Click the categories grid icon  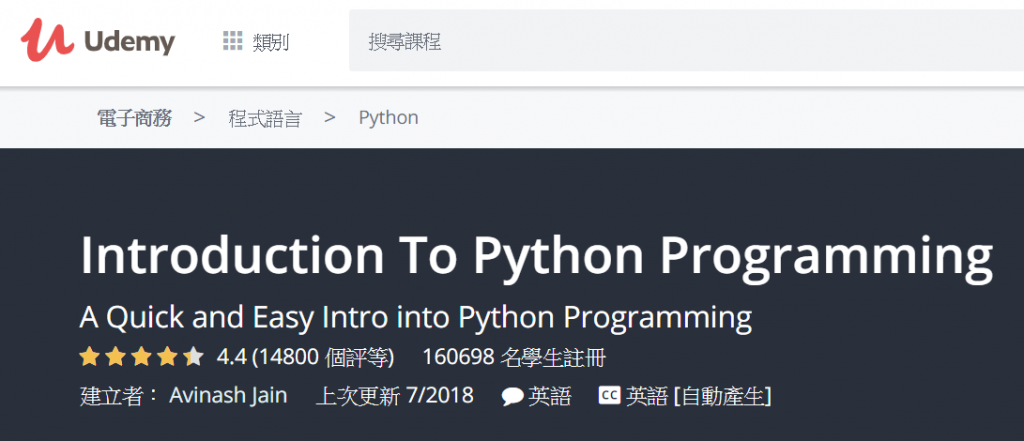tap(232, 41)
